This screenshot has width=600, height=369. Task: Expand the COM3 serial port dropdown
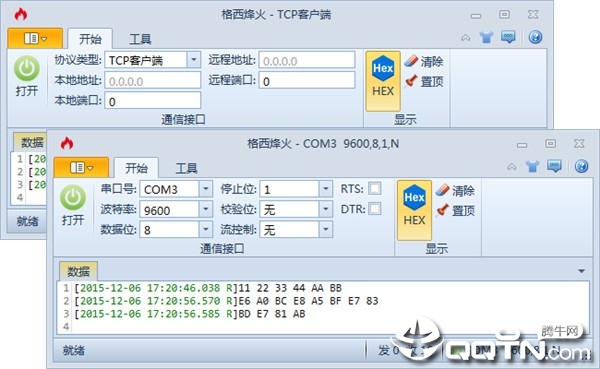point(205,189)
